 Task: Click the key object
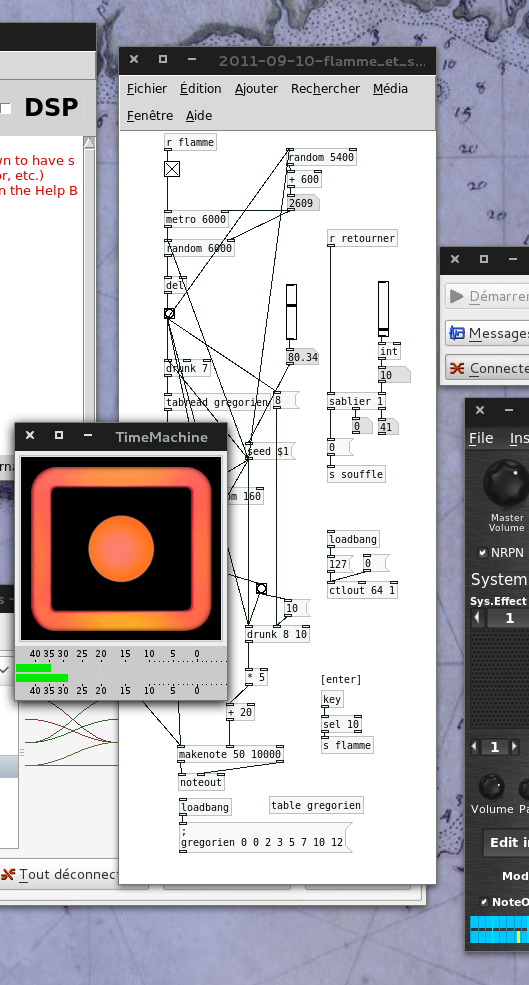(x=332, y=699)
